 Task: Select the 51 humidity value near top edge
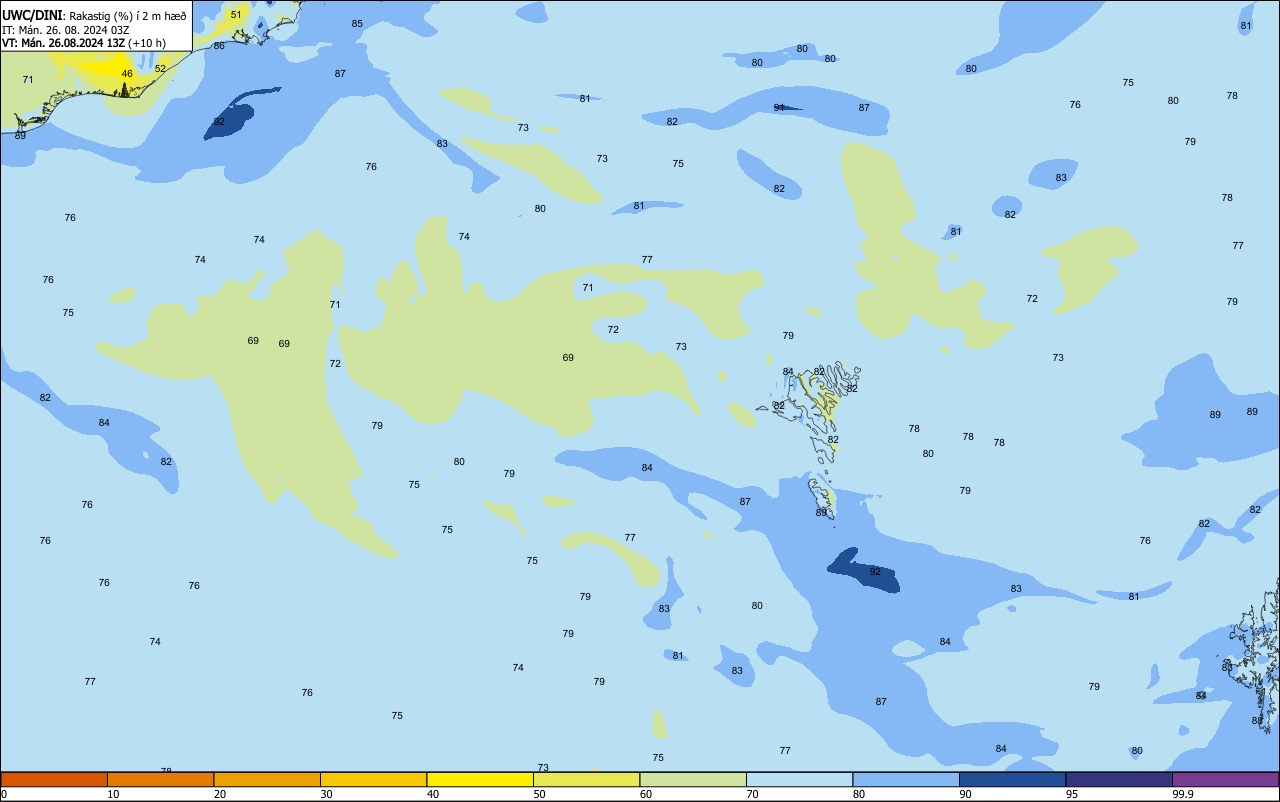(x=236, y=14)
